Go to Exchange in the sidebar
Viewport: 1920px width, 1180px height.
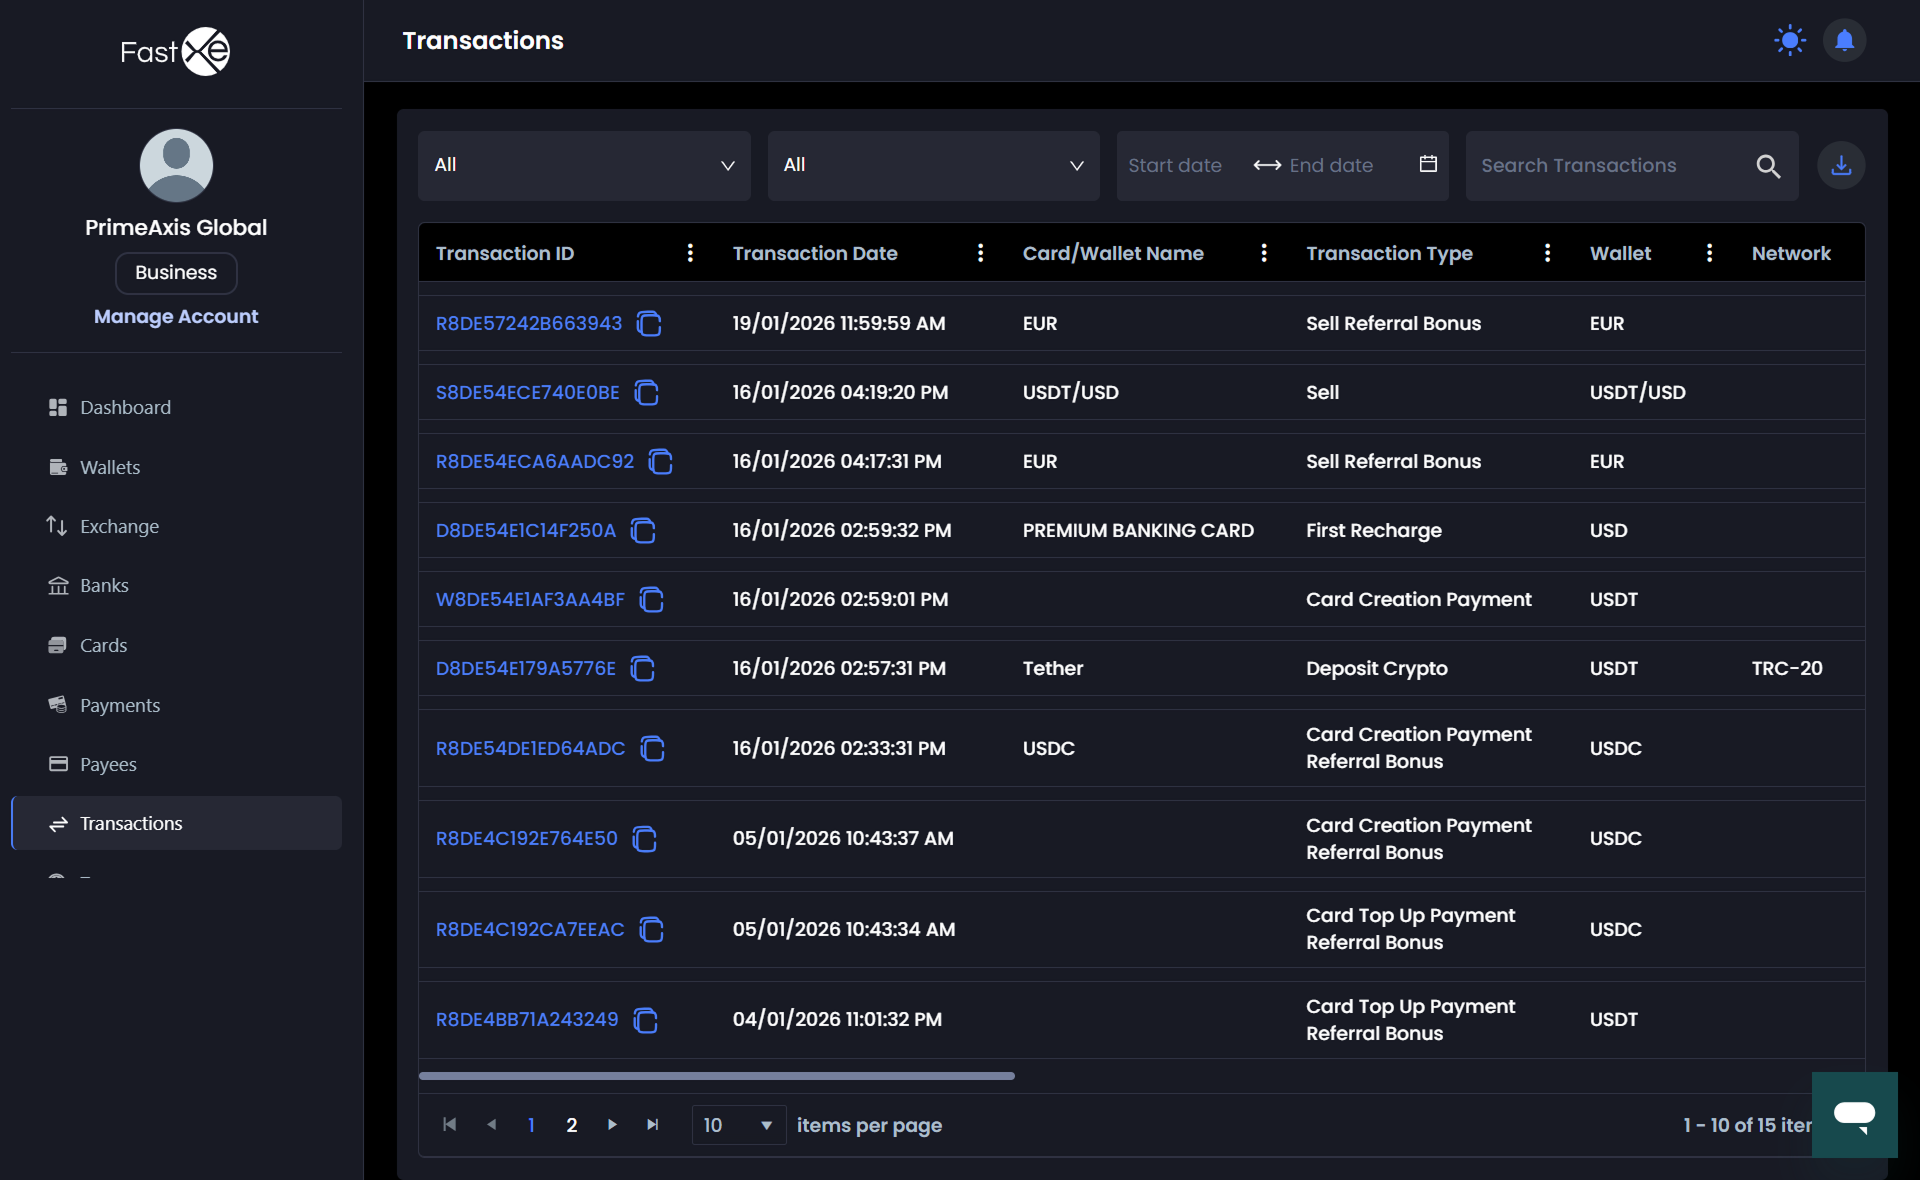click(119, 526)
